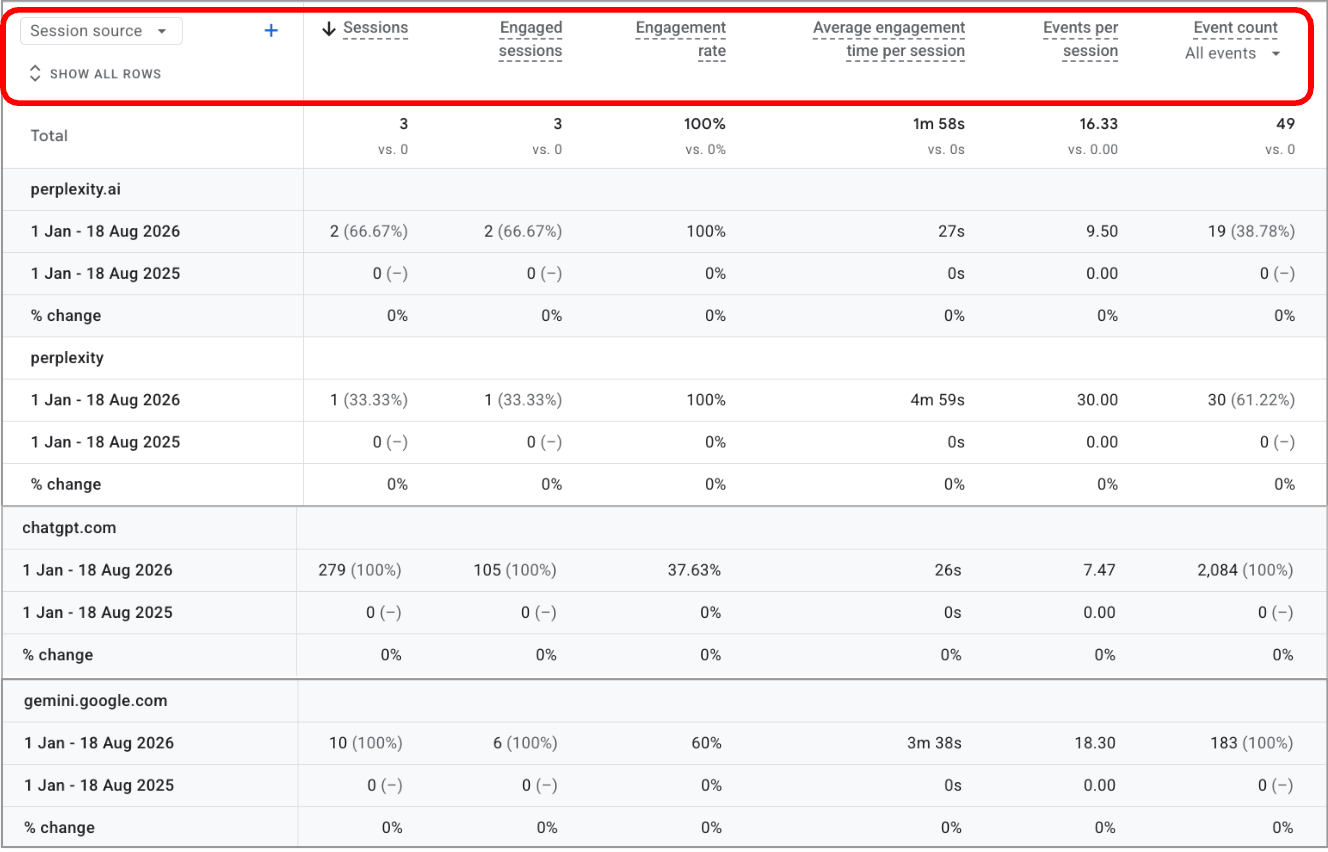
Task: Click perplexity engaged sessions 1 (33.33%)
Action: [523, 400]
